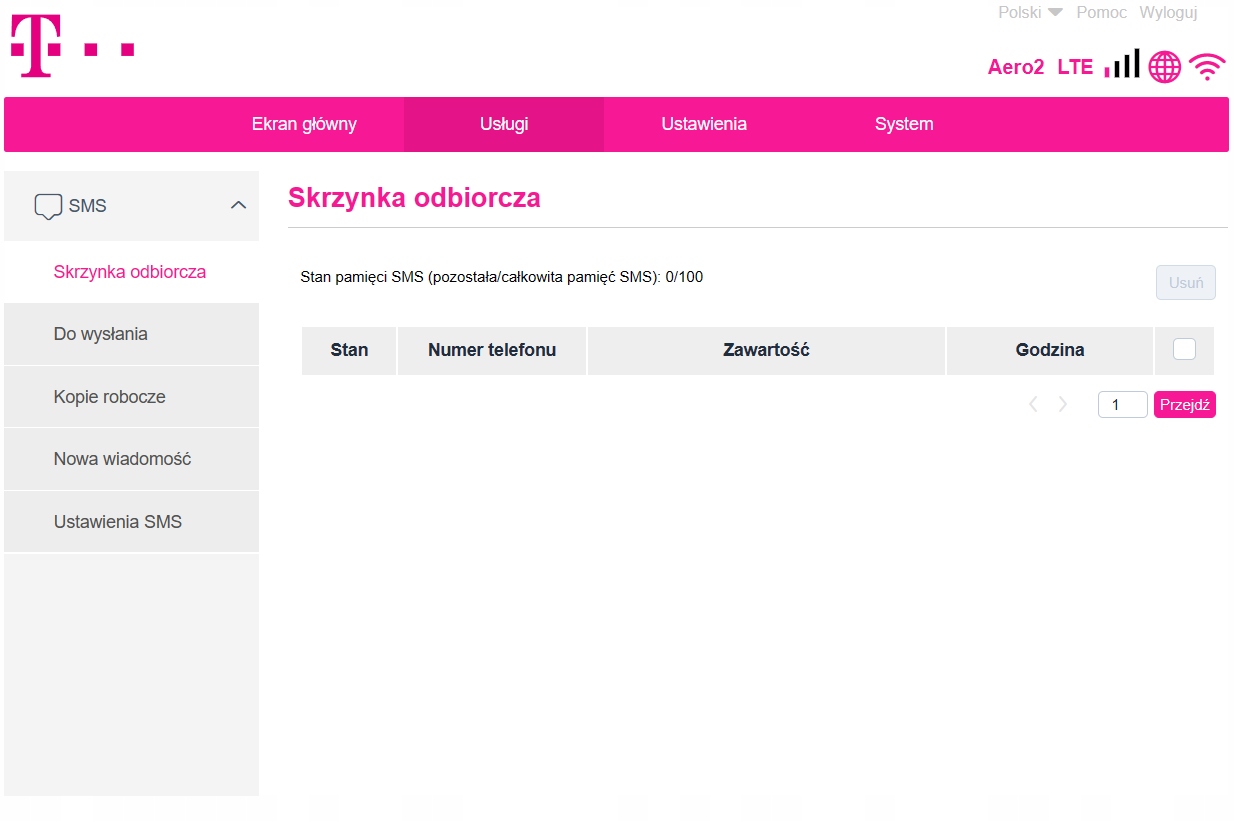Tick the select-all messages checkbox

(x=1184, y=349)
